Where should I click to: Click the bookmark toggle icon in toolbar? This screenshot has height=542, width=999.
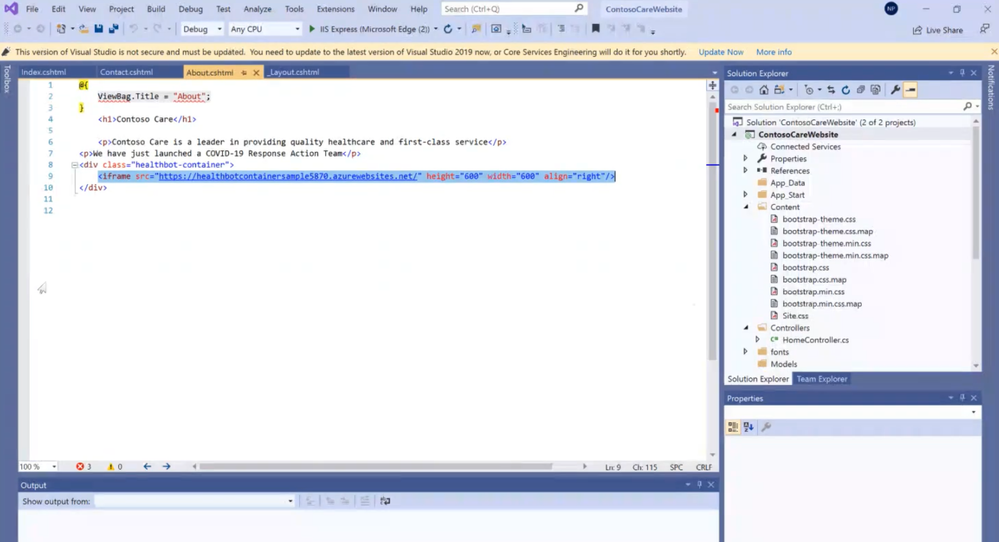coord(596,29)
